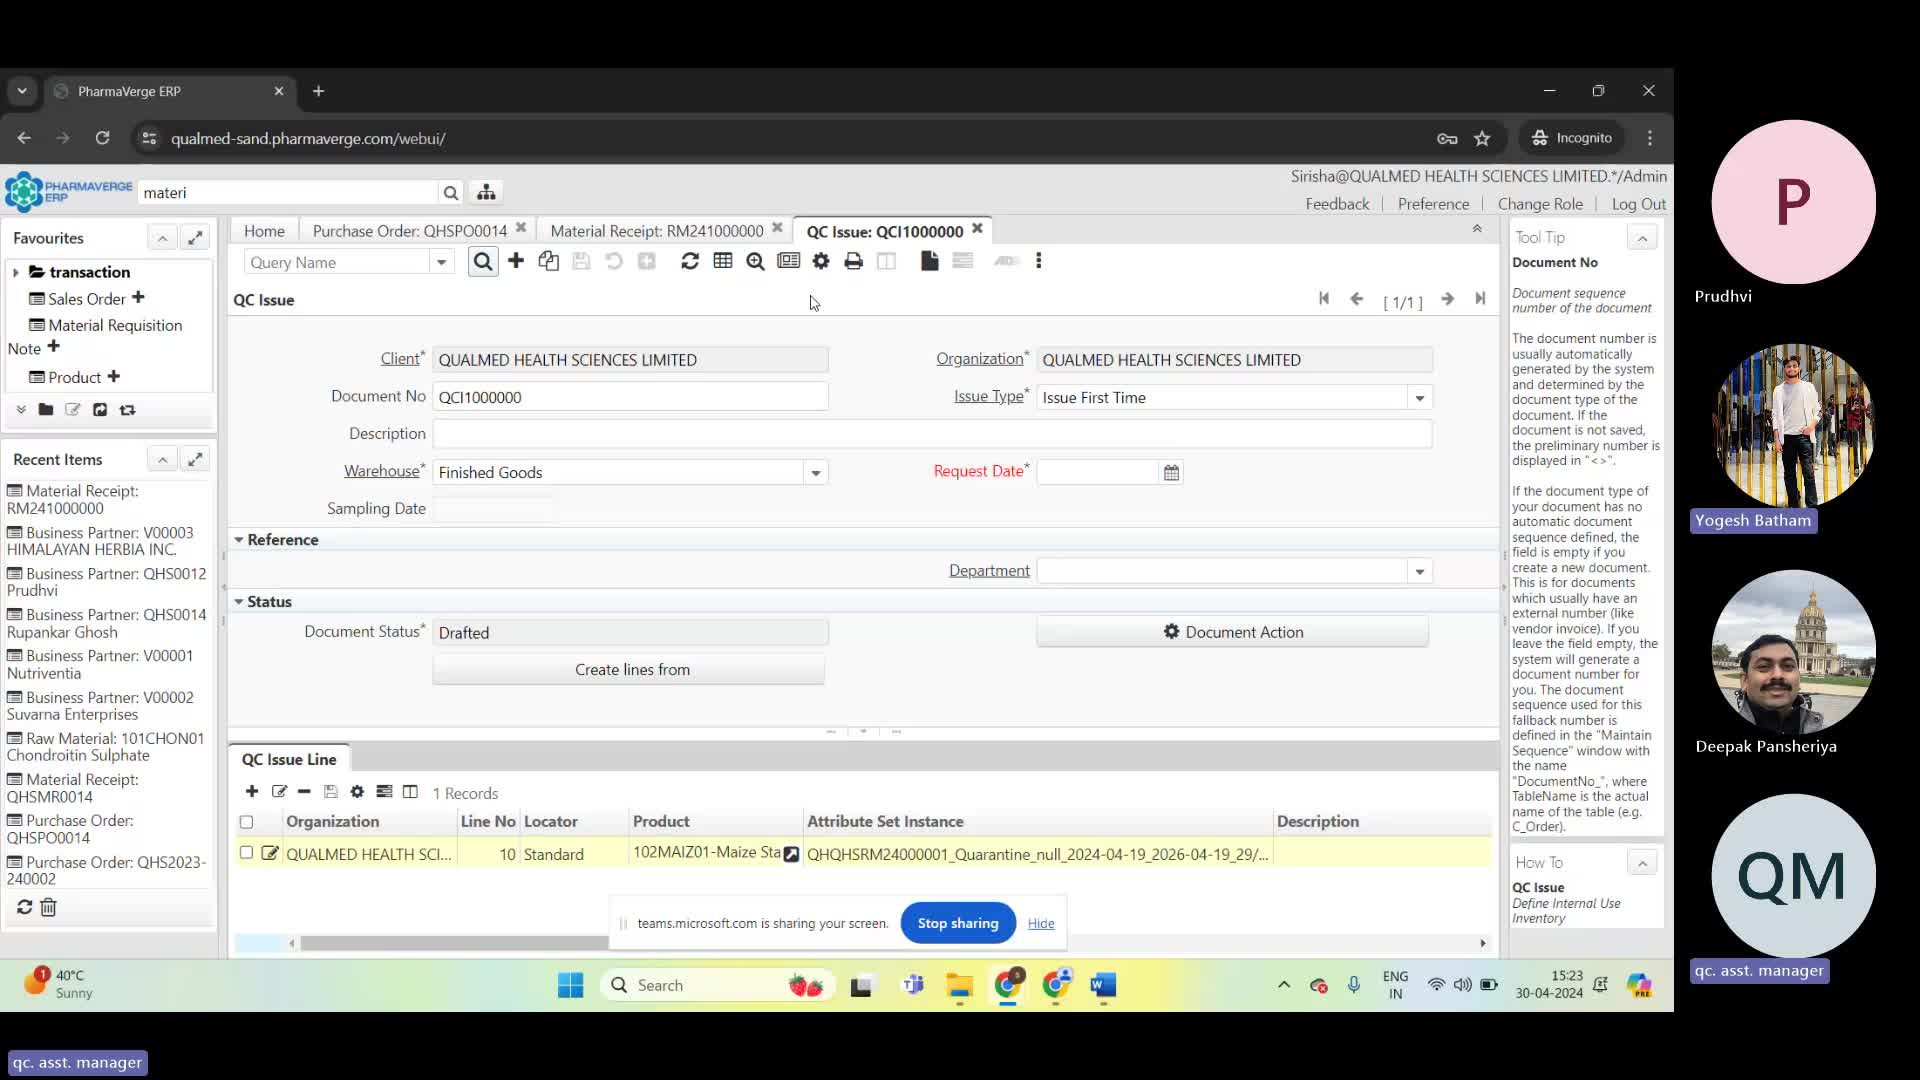This screenshot has height=1080, width=1920.
Task: Open Request Date calendar picker
Action: (x=1171, y=472)
